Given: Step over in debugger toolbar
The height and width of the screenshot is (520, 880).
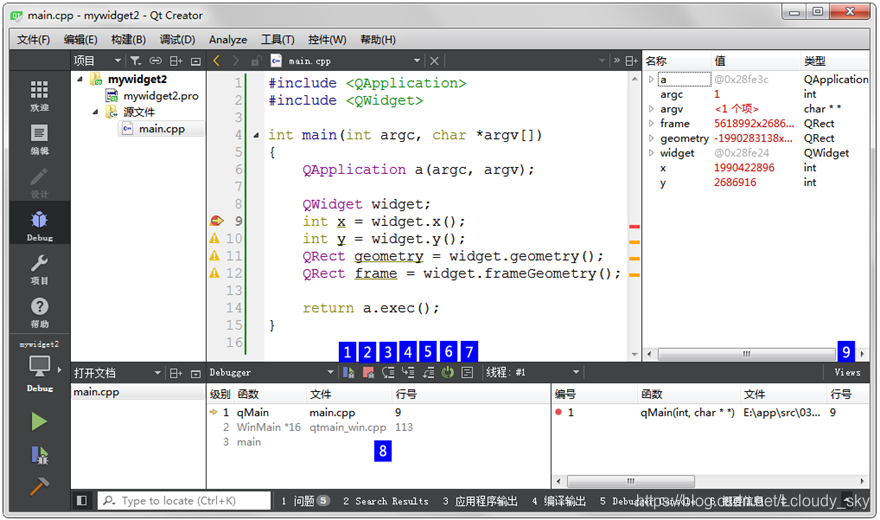Looking at the screenshot, I should 388,372.
